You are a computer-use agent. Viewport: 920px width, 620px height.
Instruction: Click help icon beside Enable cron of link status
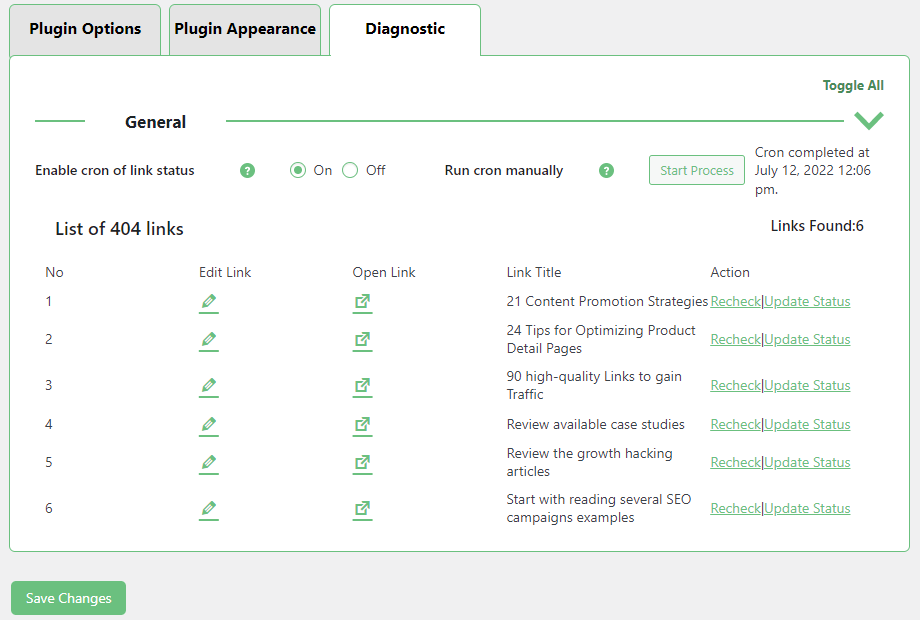(248, 171)
